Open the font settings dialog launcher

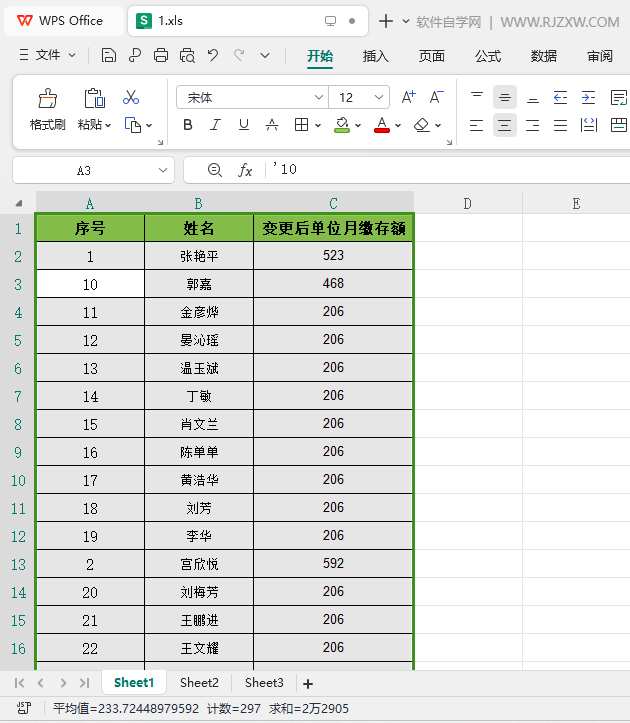[x=449, y=142]
